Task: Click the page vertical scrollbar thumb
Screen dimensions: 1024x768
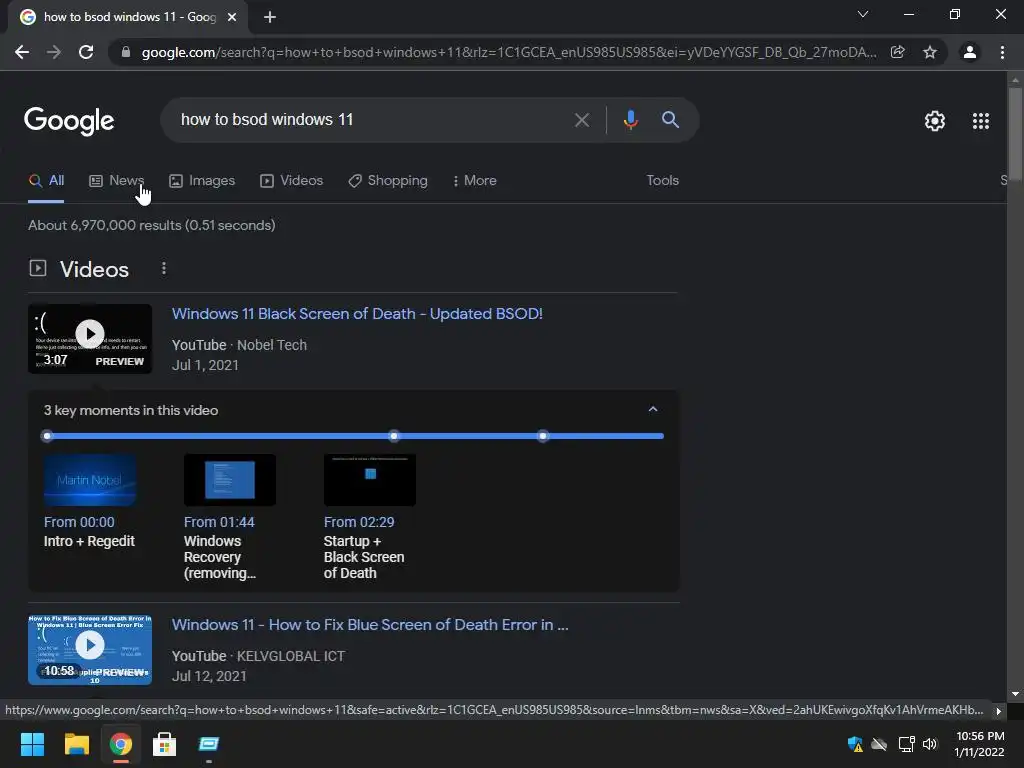Action: click(1015, 134)
